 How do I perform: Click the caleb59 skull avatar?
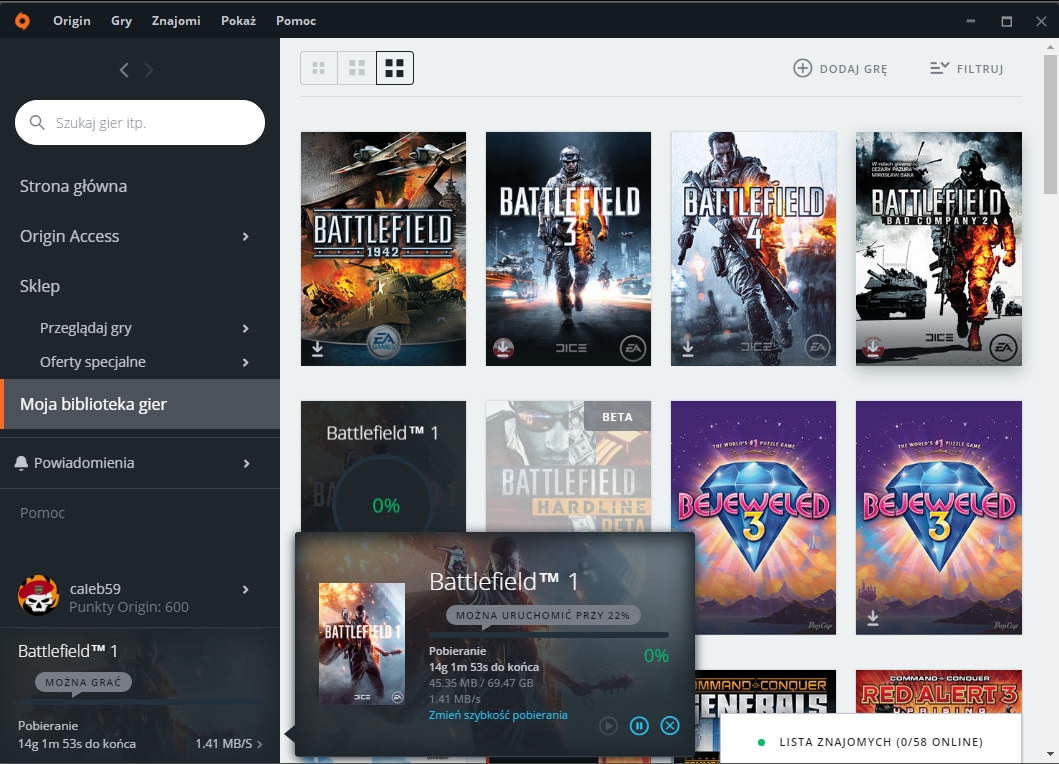tap(38, 596)
